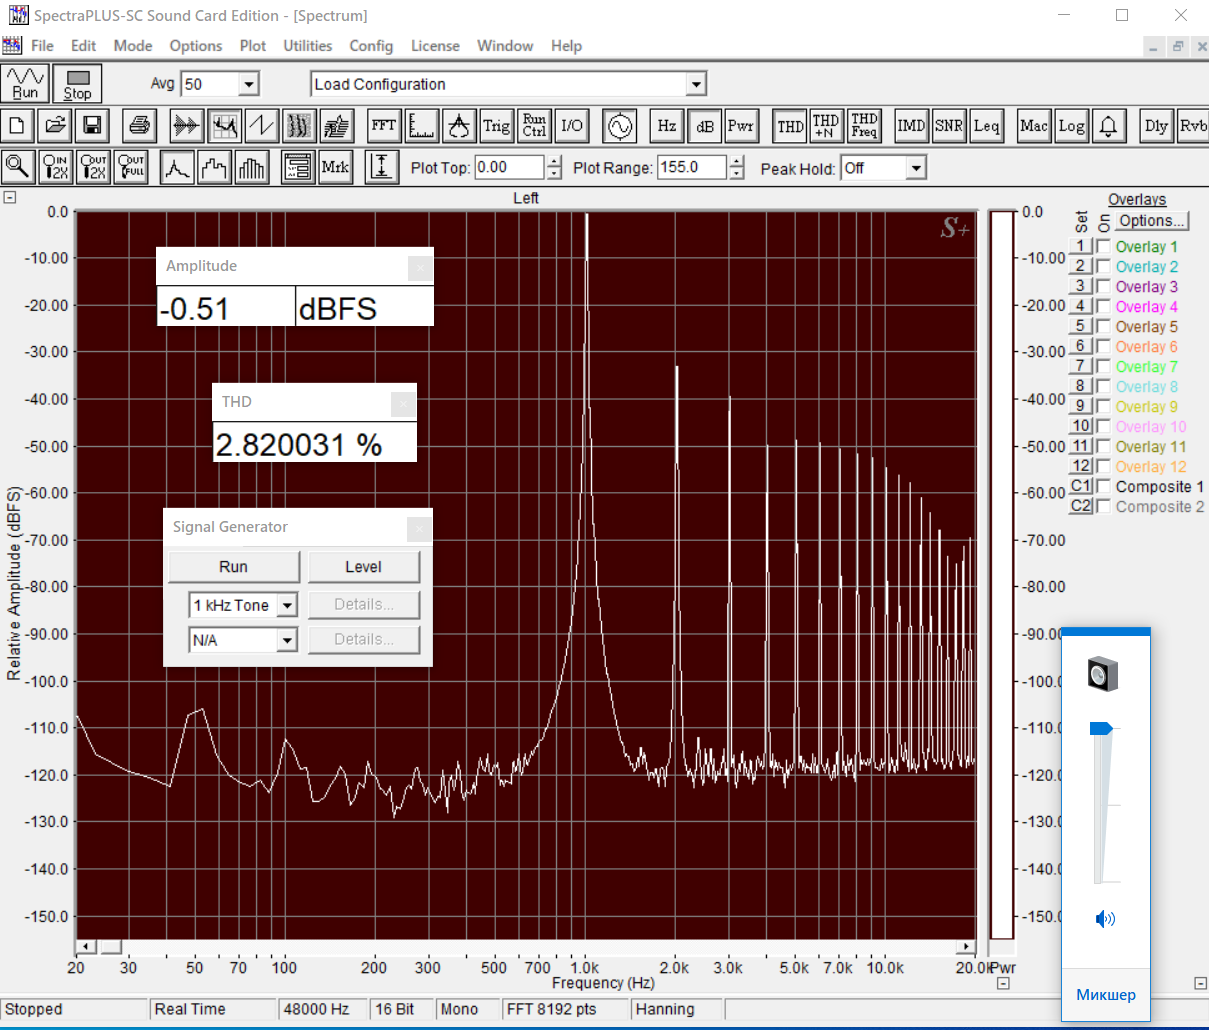Select the IMD measurement button
This screenshot has height=1030, width=1209.
[911, 126]
